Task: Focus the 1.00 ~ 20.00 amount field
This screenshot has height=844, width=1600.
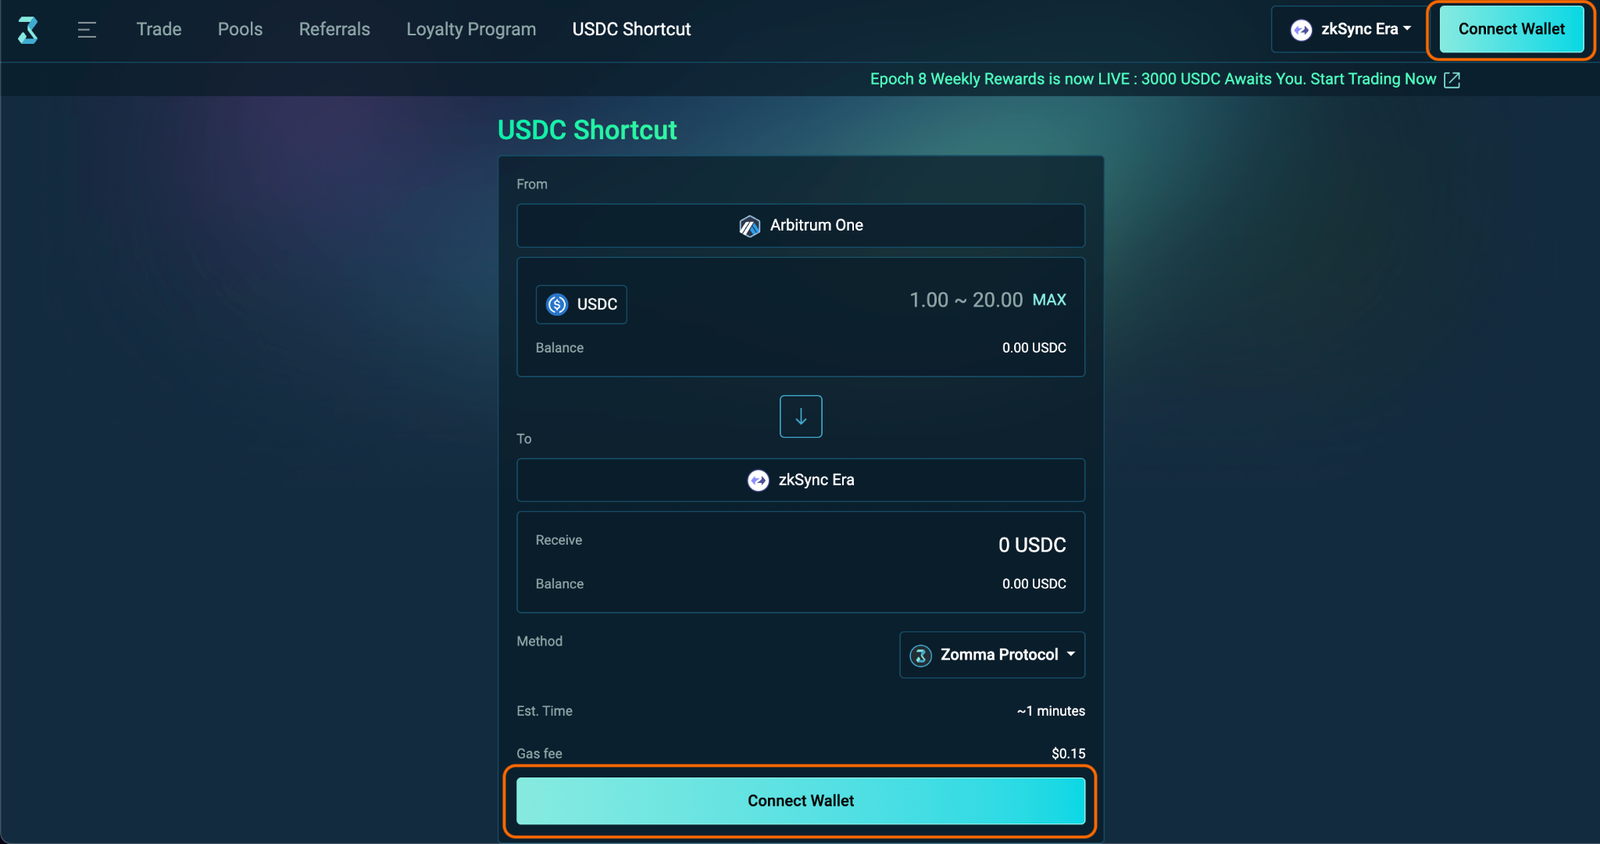Action: pyautogui.click(x=966, y=300)
